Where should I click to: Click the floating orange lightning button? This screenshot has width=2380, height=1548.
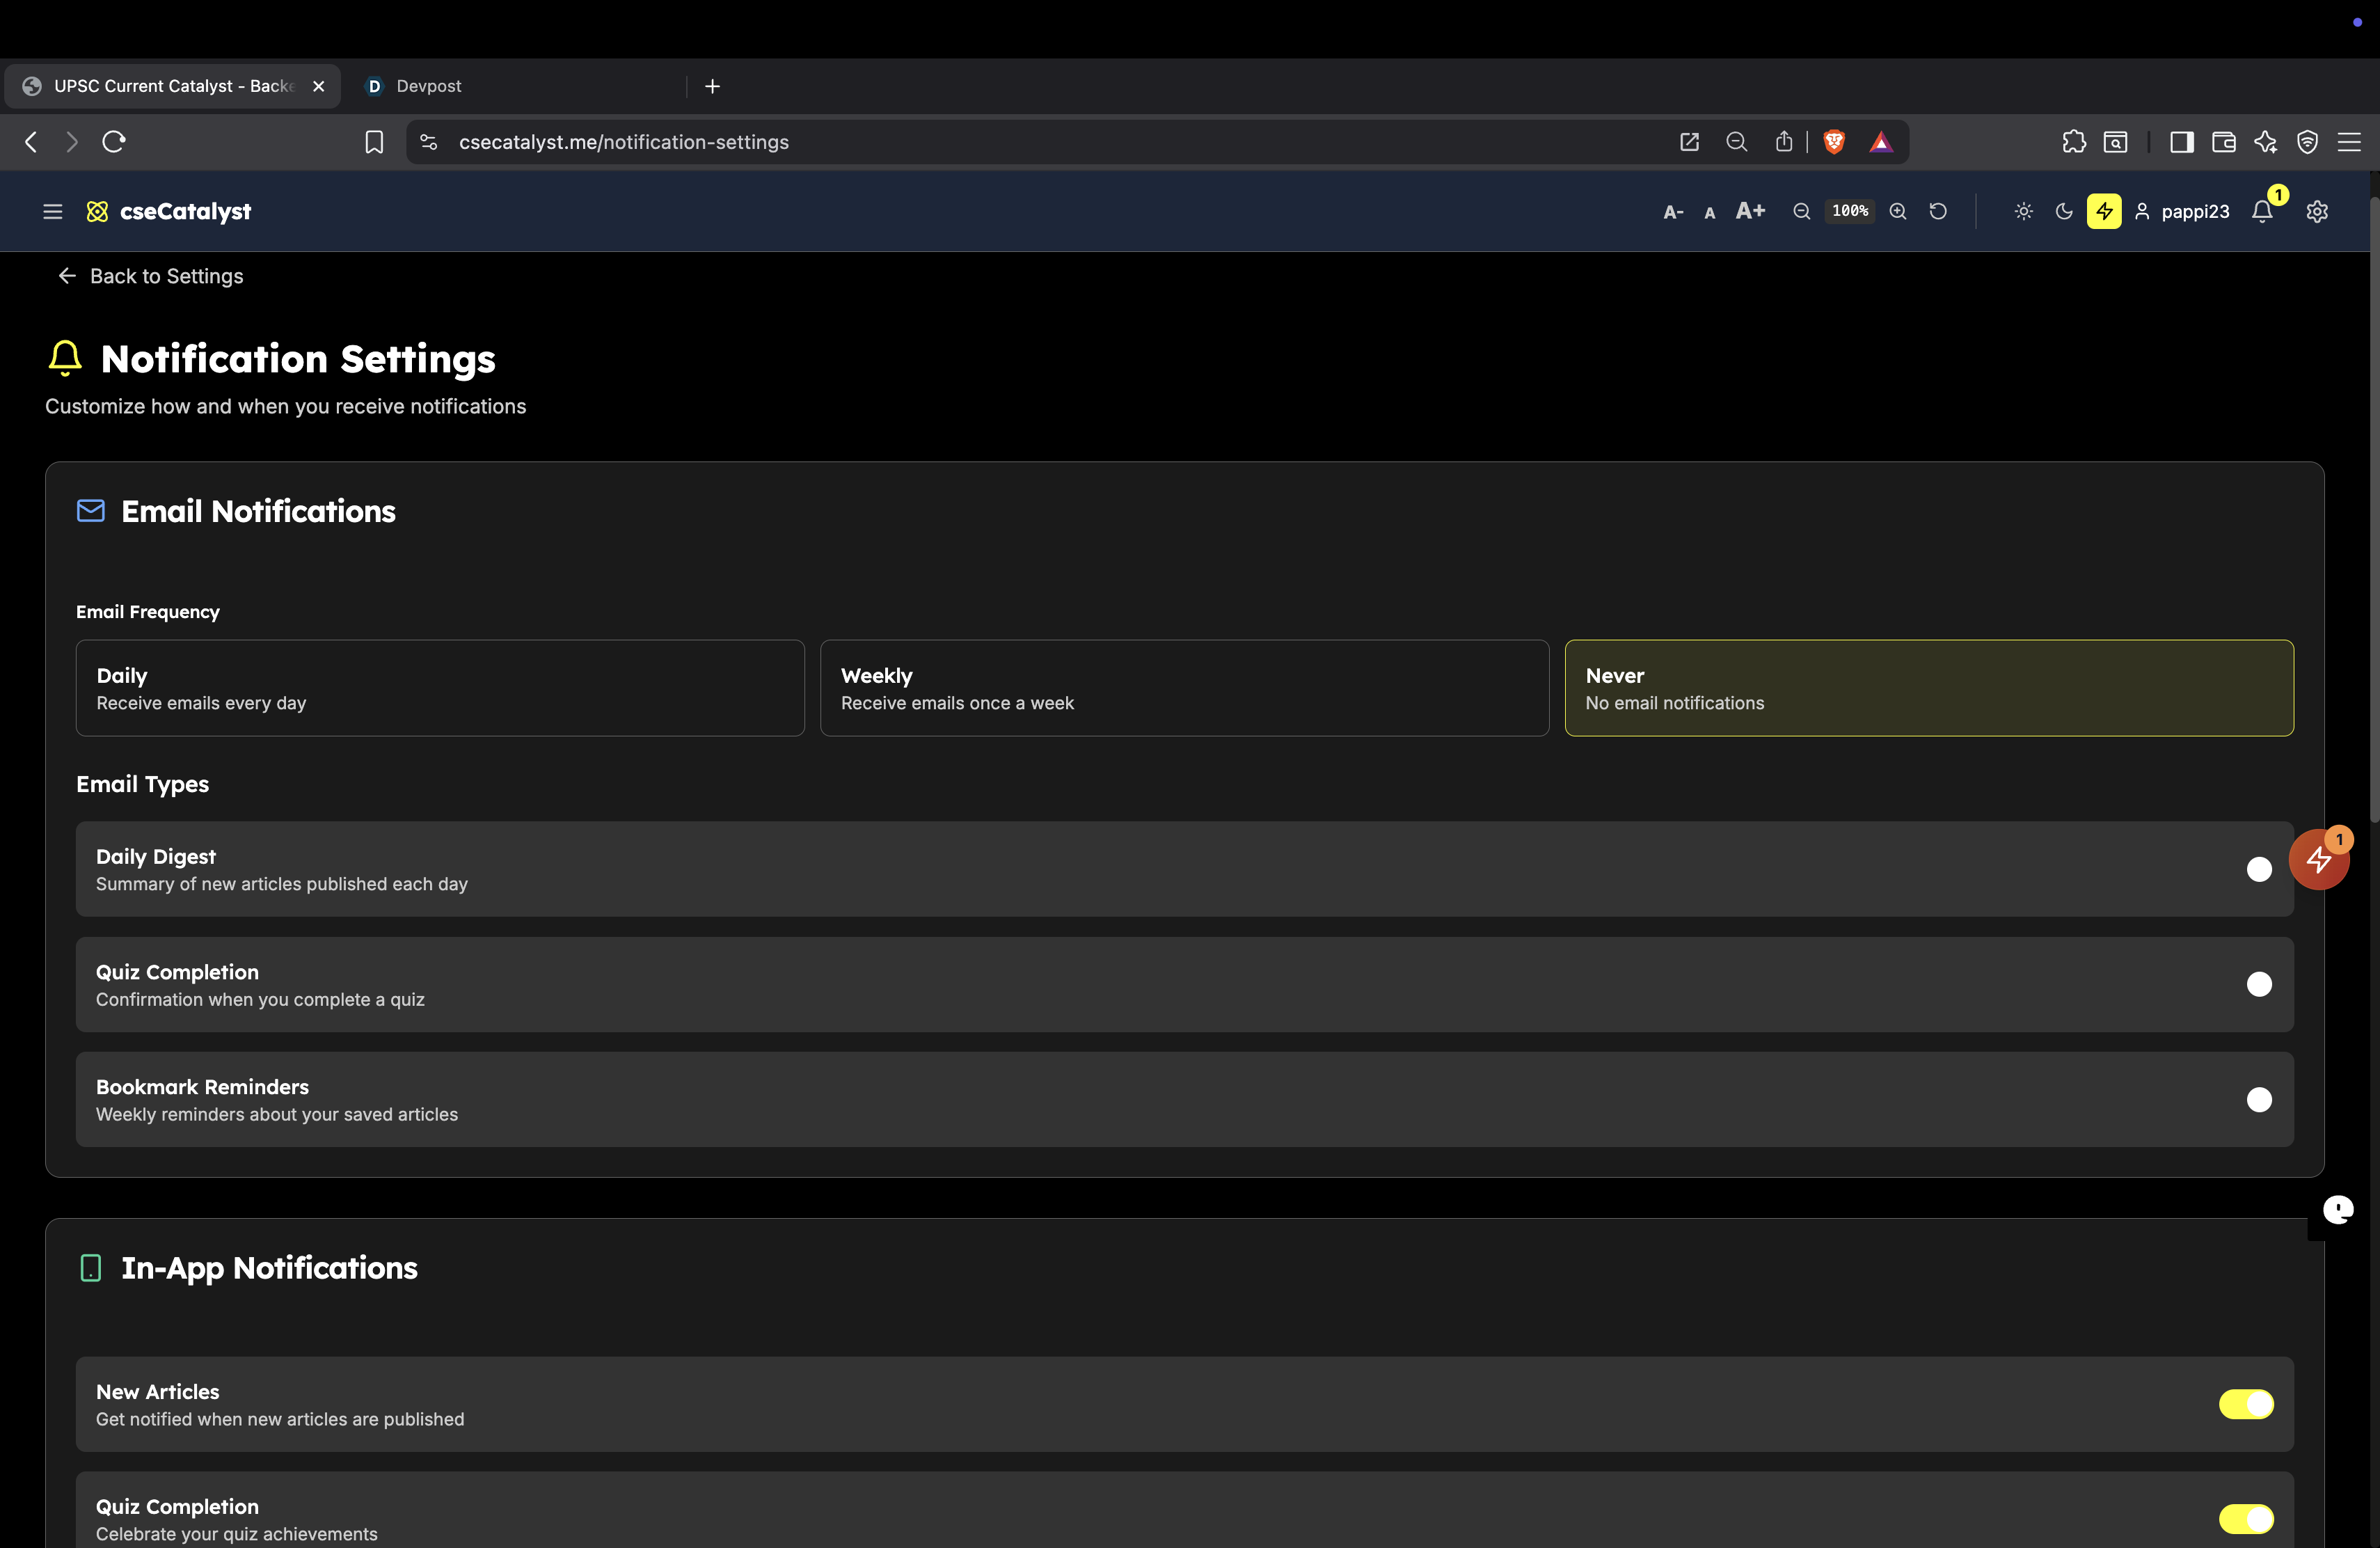(x=2318, y=859)
